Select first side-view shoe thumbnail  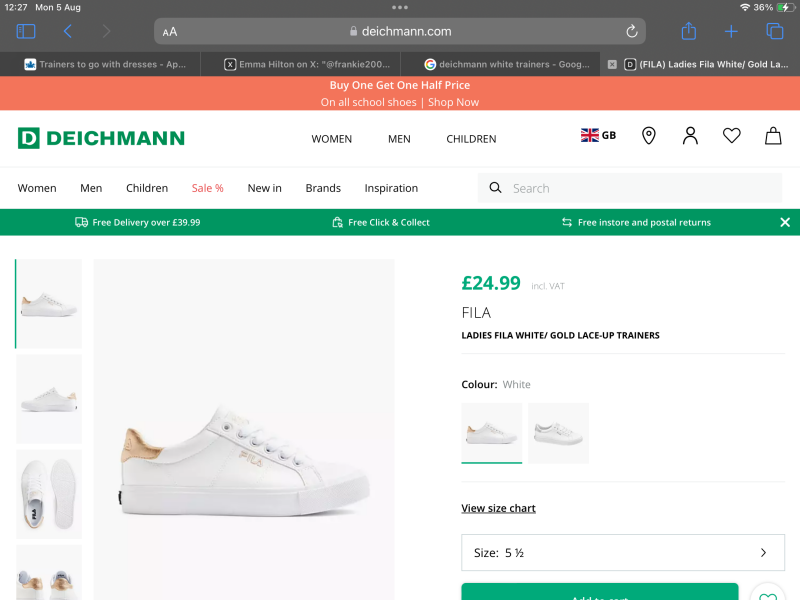(49, 304)
